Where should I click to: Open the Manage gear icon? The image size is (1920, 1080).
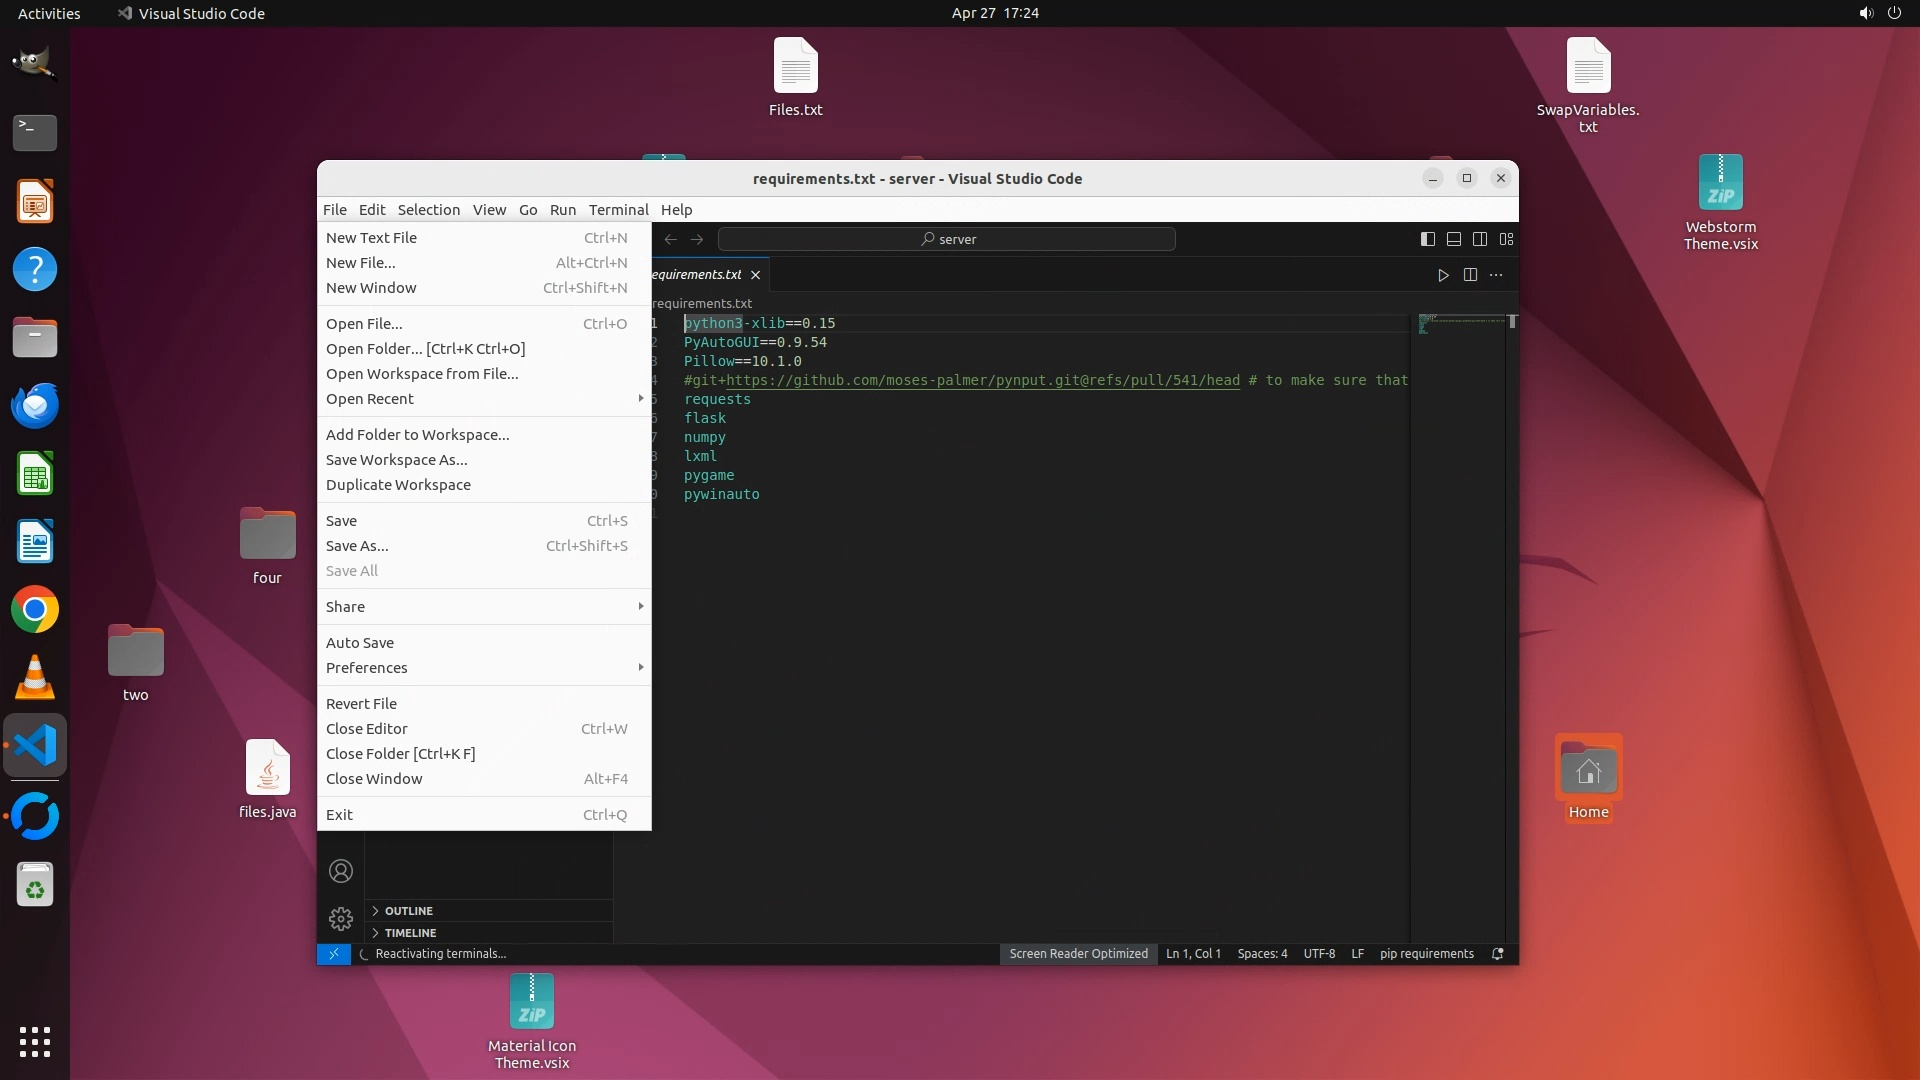(x=341, y=918)
